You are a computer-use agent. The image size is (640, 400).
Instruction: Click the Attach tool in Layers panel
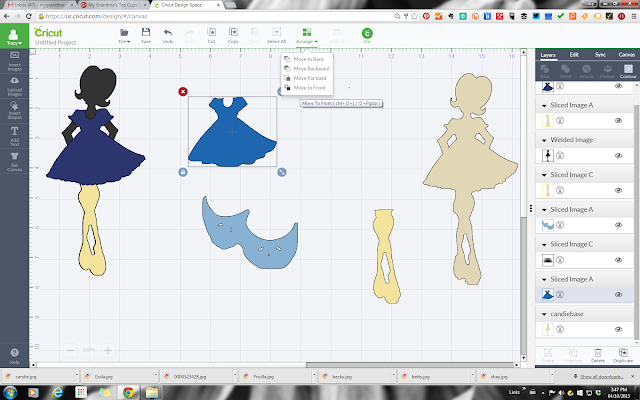[x=587, y=71]
